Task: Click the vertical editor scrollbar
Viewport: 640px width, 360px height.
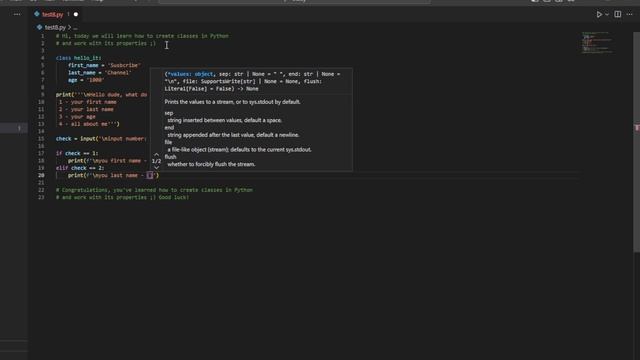Action: [x=636, y=143]
